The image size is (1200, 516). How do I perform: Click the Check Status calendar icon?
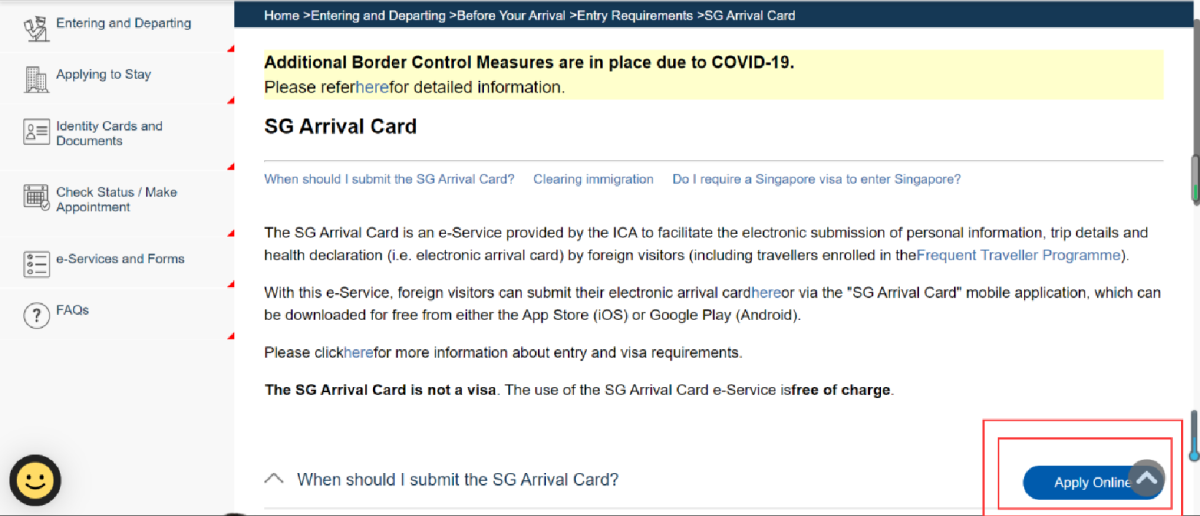point(36,197)
